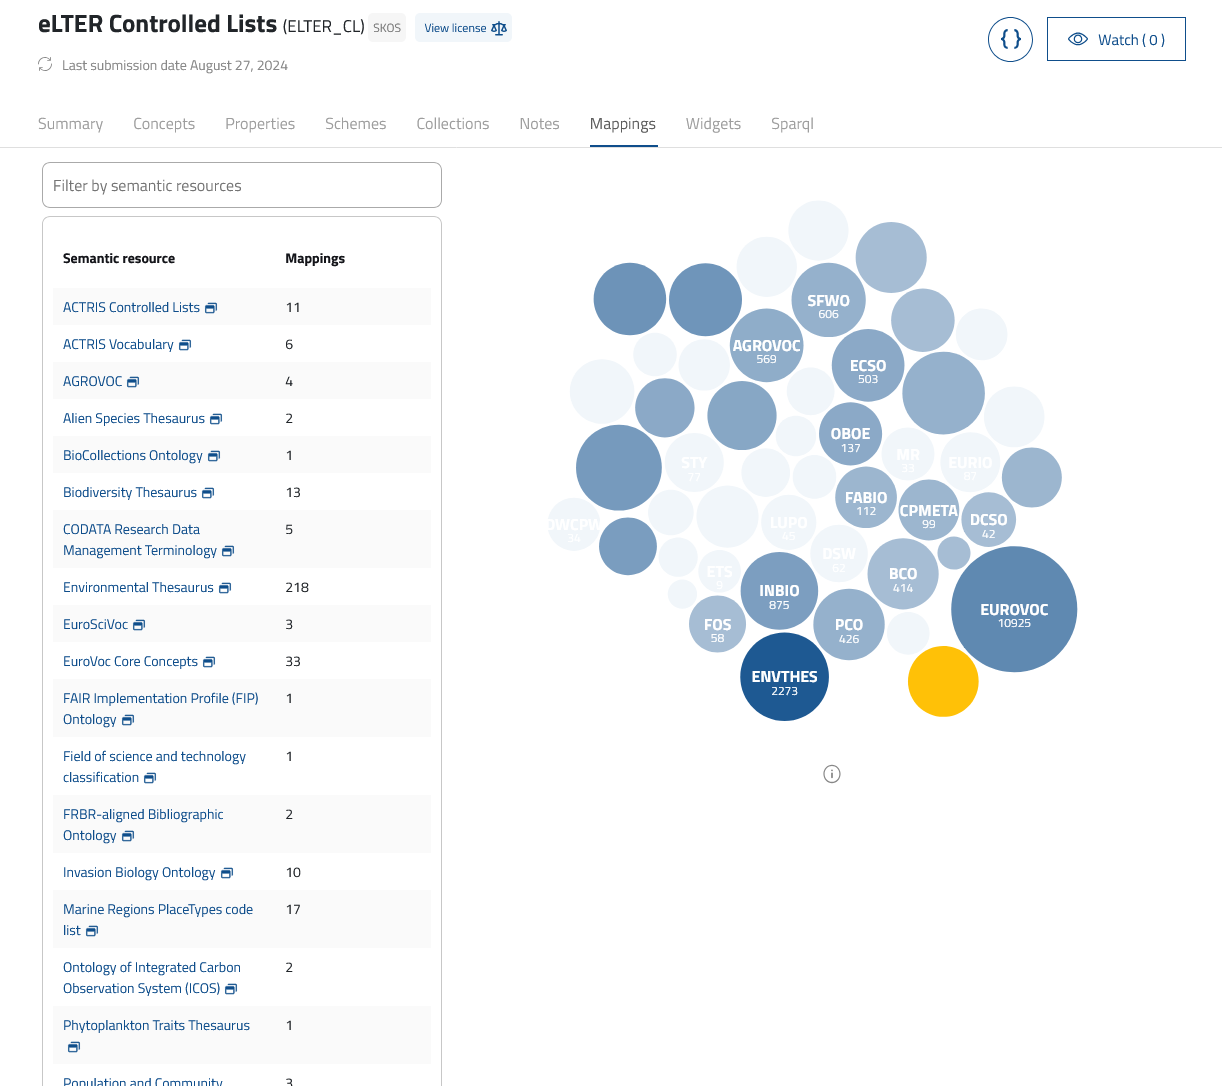
Task: Click the info icon below the bubble chart
Action: tap(831, 773)
